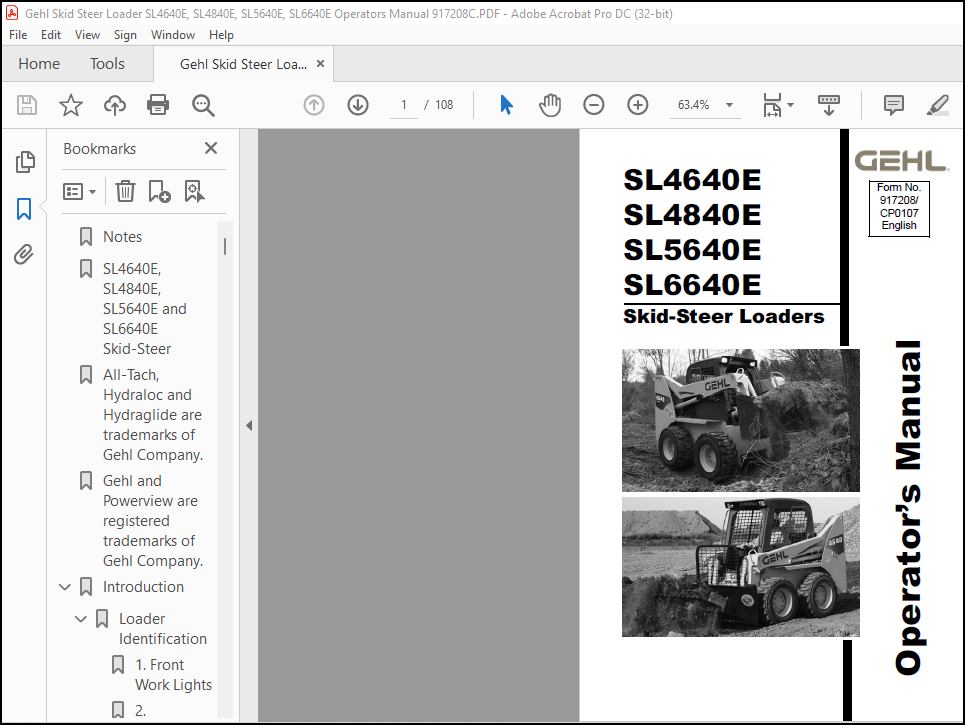This screenshot has height=725, width=965.
Task: Close the Gehl Skid Steer document tab
Action: (x=320, y=63)
